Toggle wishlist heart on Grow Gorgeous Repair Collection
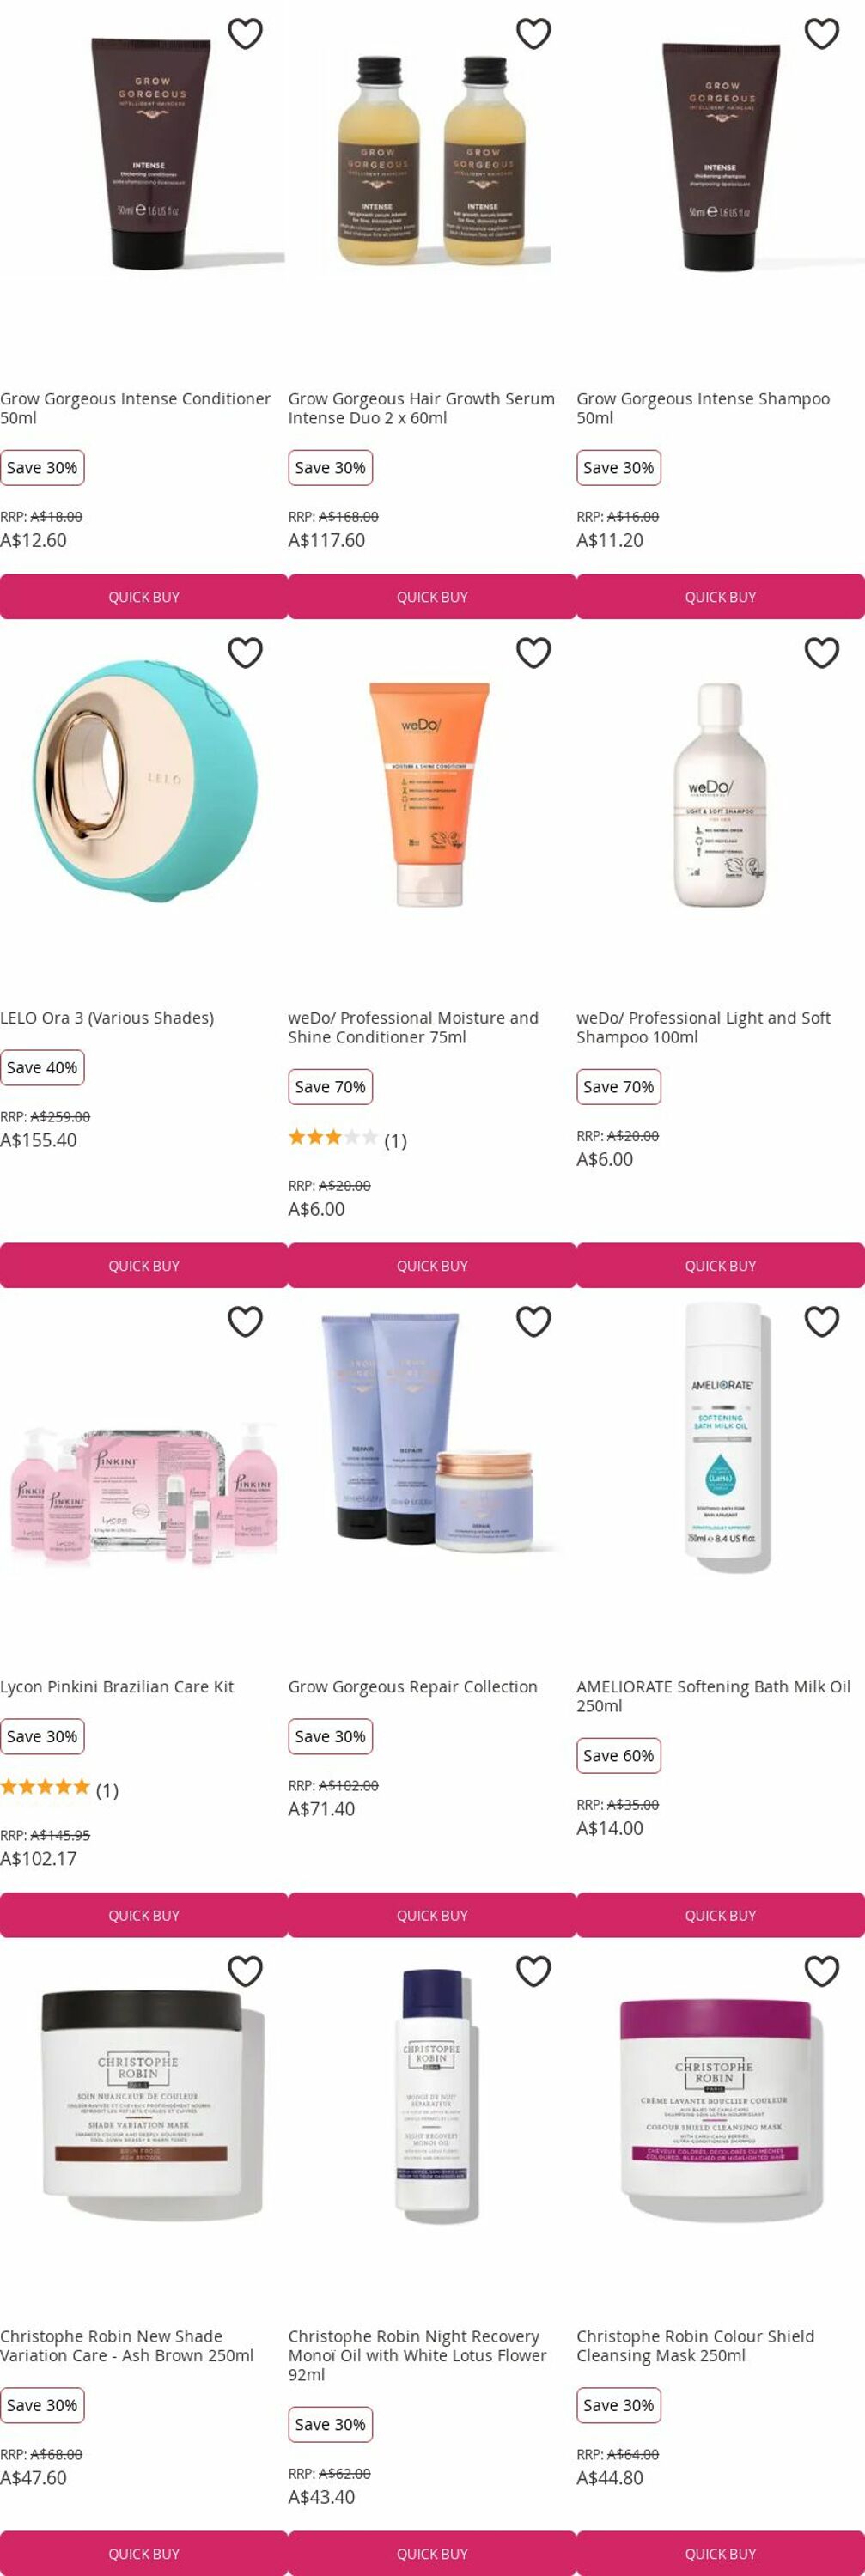 point(533,1322)
